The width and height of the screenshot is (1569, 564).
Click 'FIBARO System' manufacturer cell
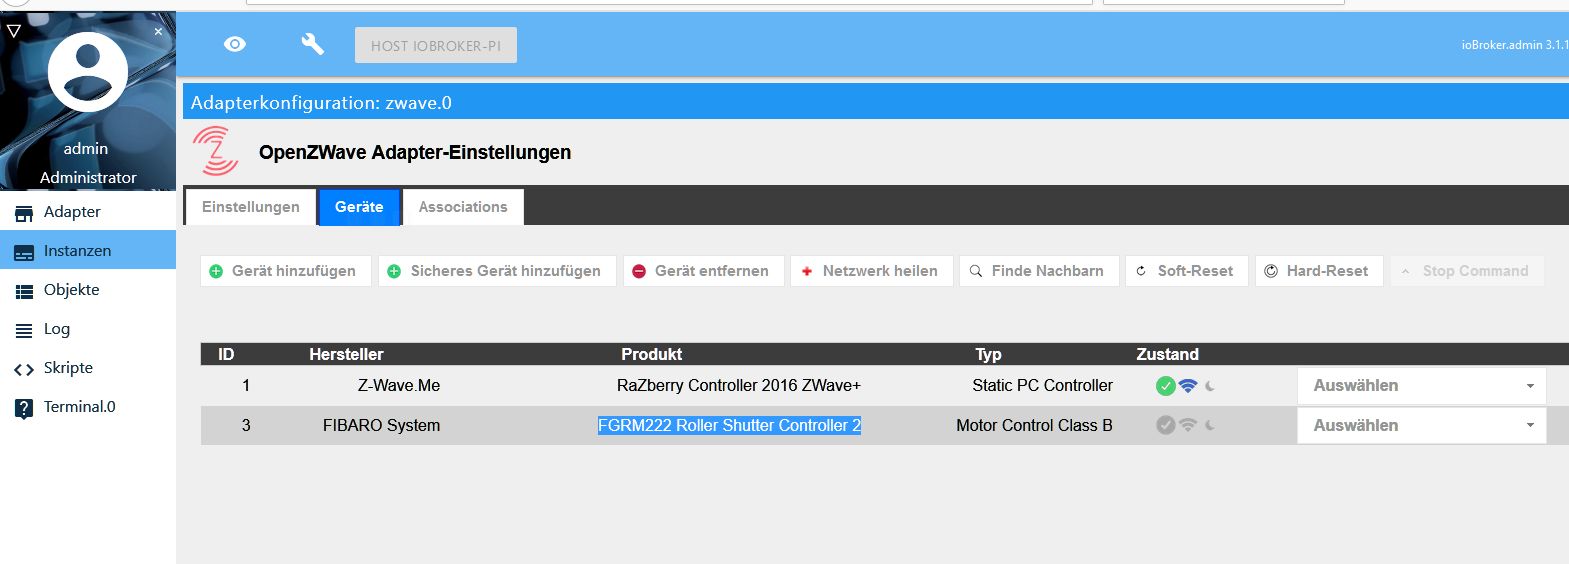tap(381, 425)
